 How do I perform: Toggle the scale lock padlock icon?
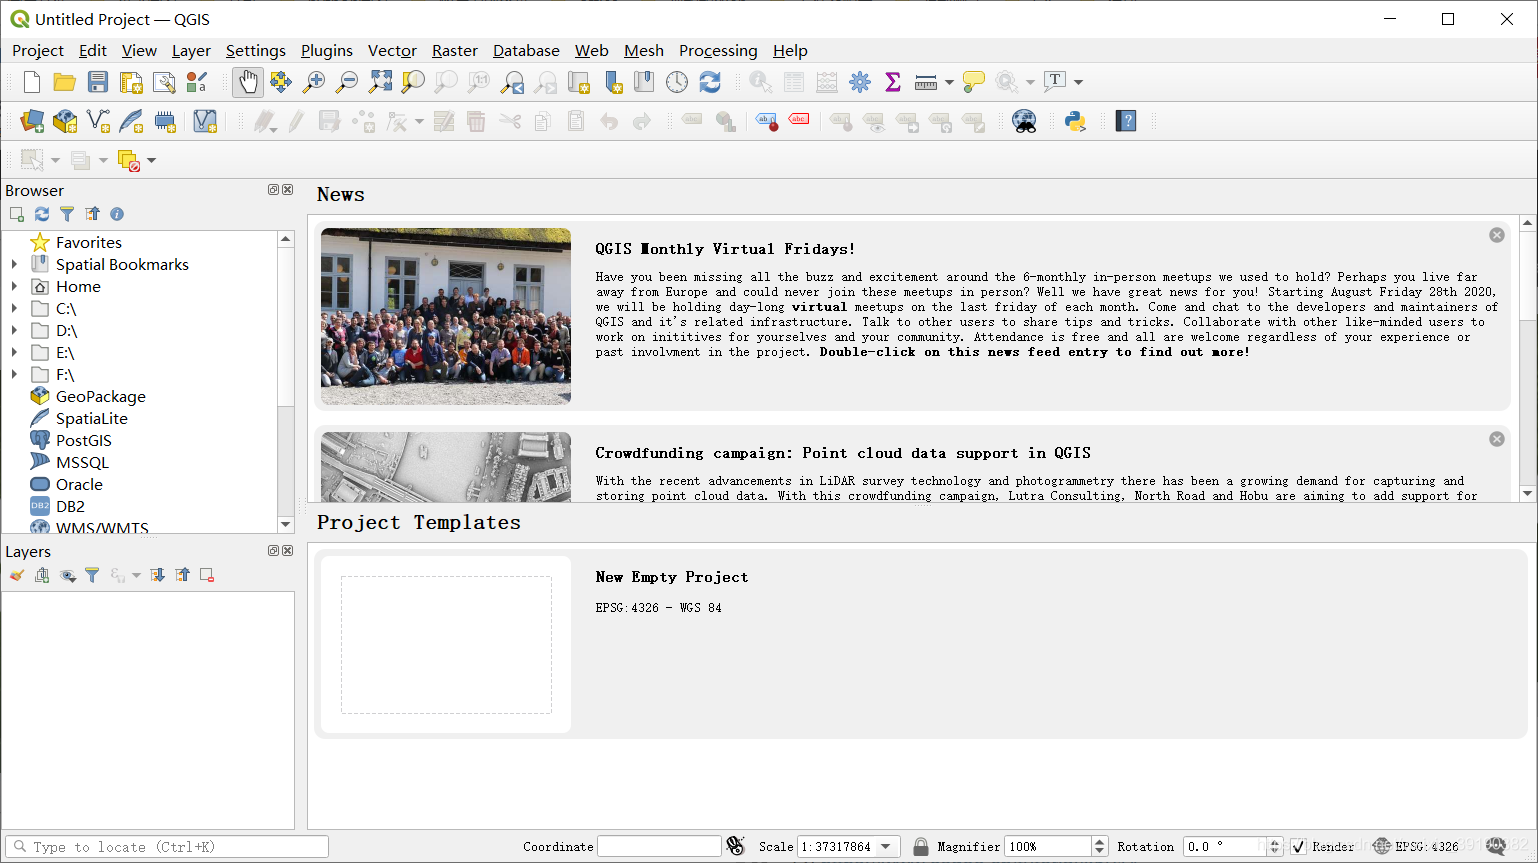tap(921, 847)
